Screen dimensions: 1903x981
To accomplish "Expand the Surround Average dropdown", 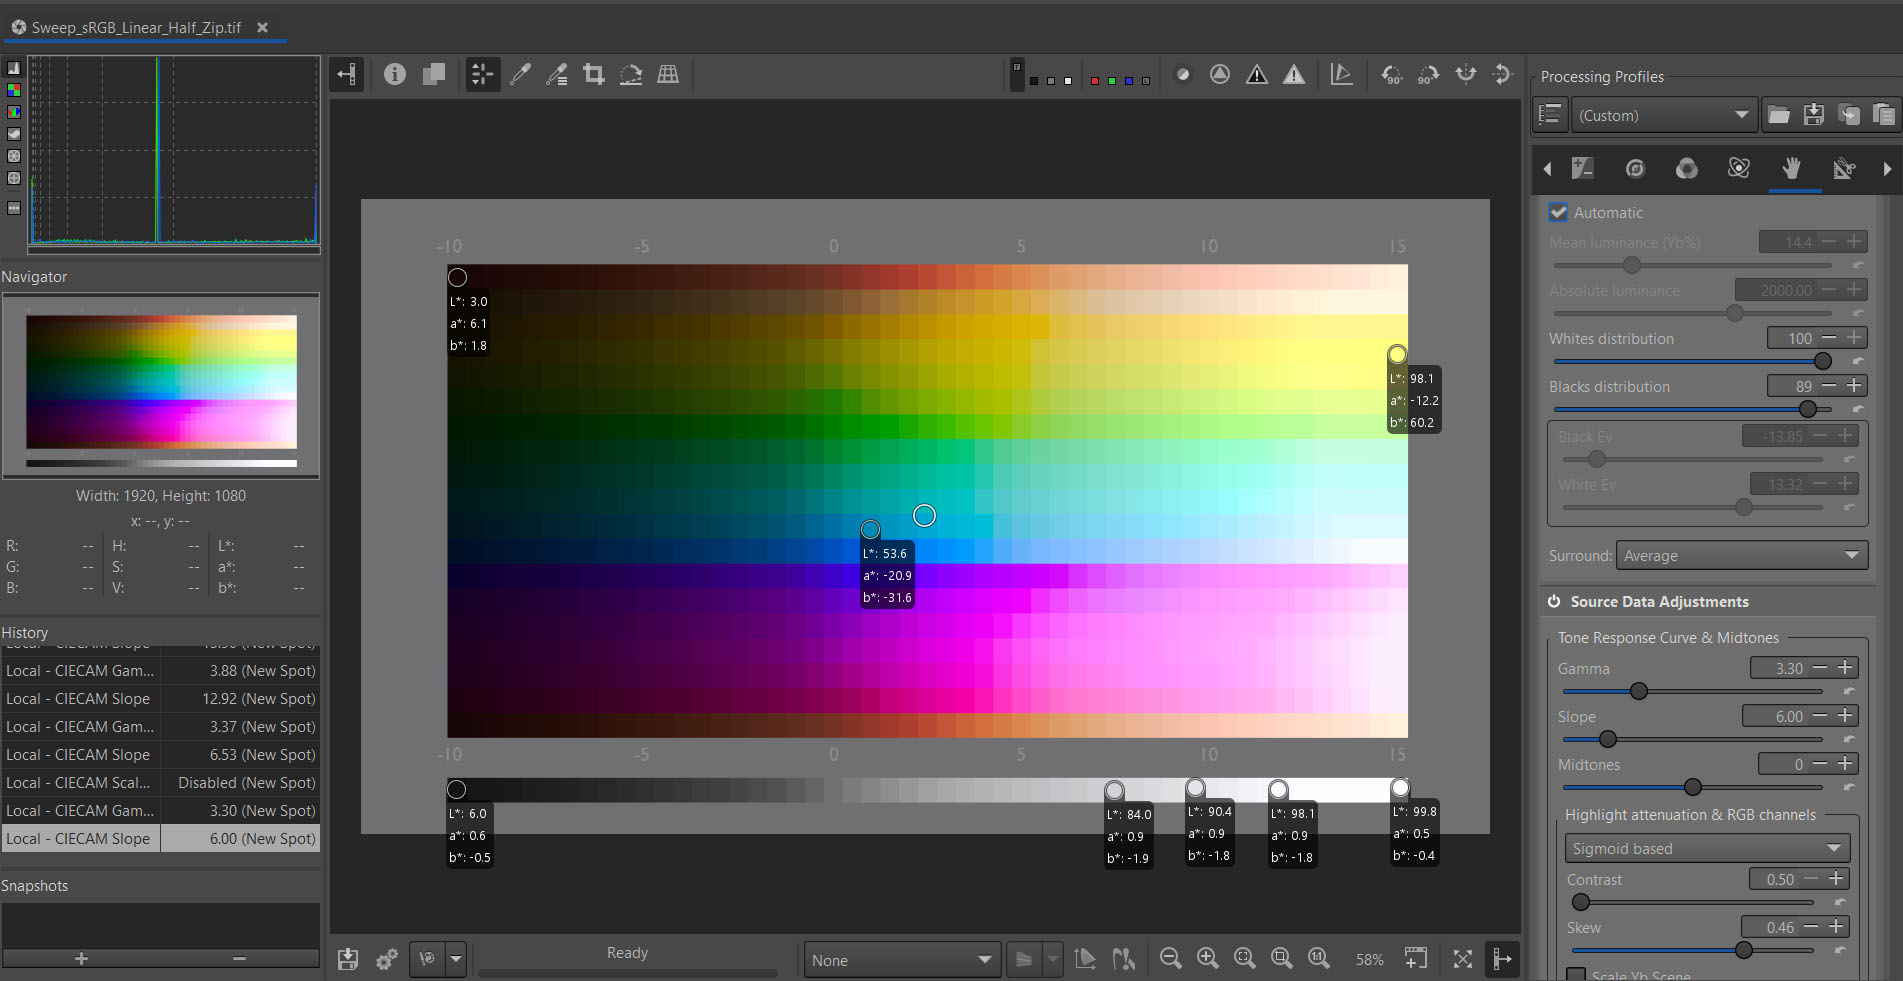I will coord(1741,556).
